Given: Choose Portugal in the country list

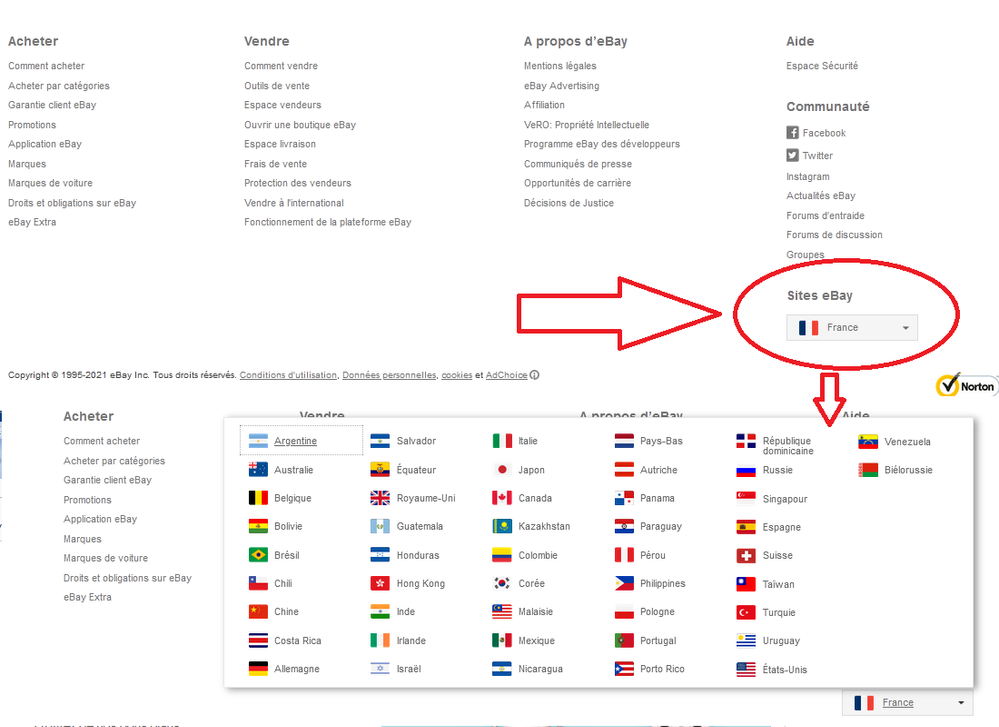Looking at the screenshot, I should pyautogui.click(x=658, y=640).
